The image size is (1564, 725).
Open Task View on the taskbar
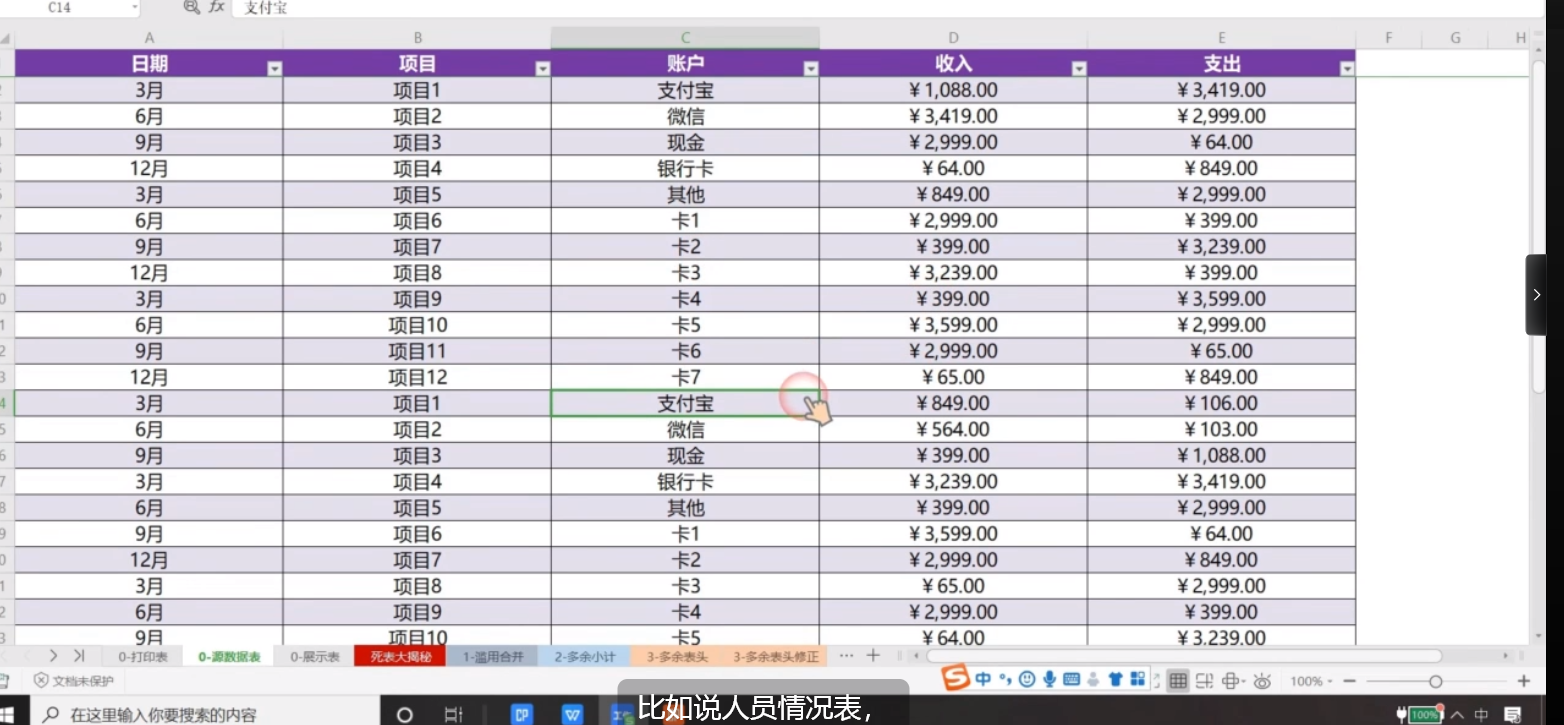click(x=454, y=715)
